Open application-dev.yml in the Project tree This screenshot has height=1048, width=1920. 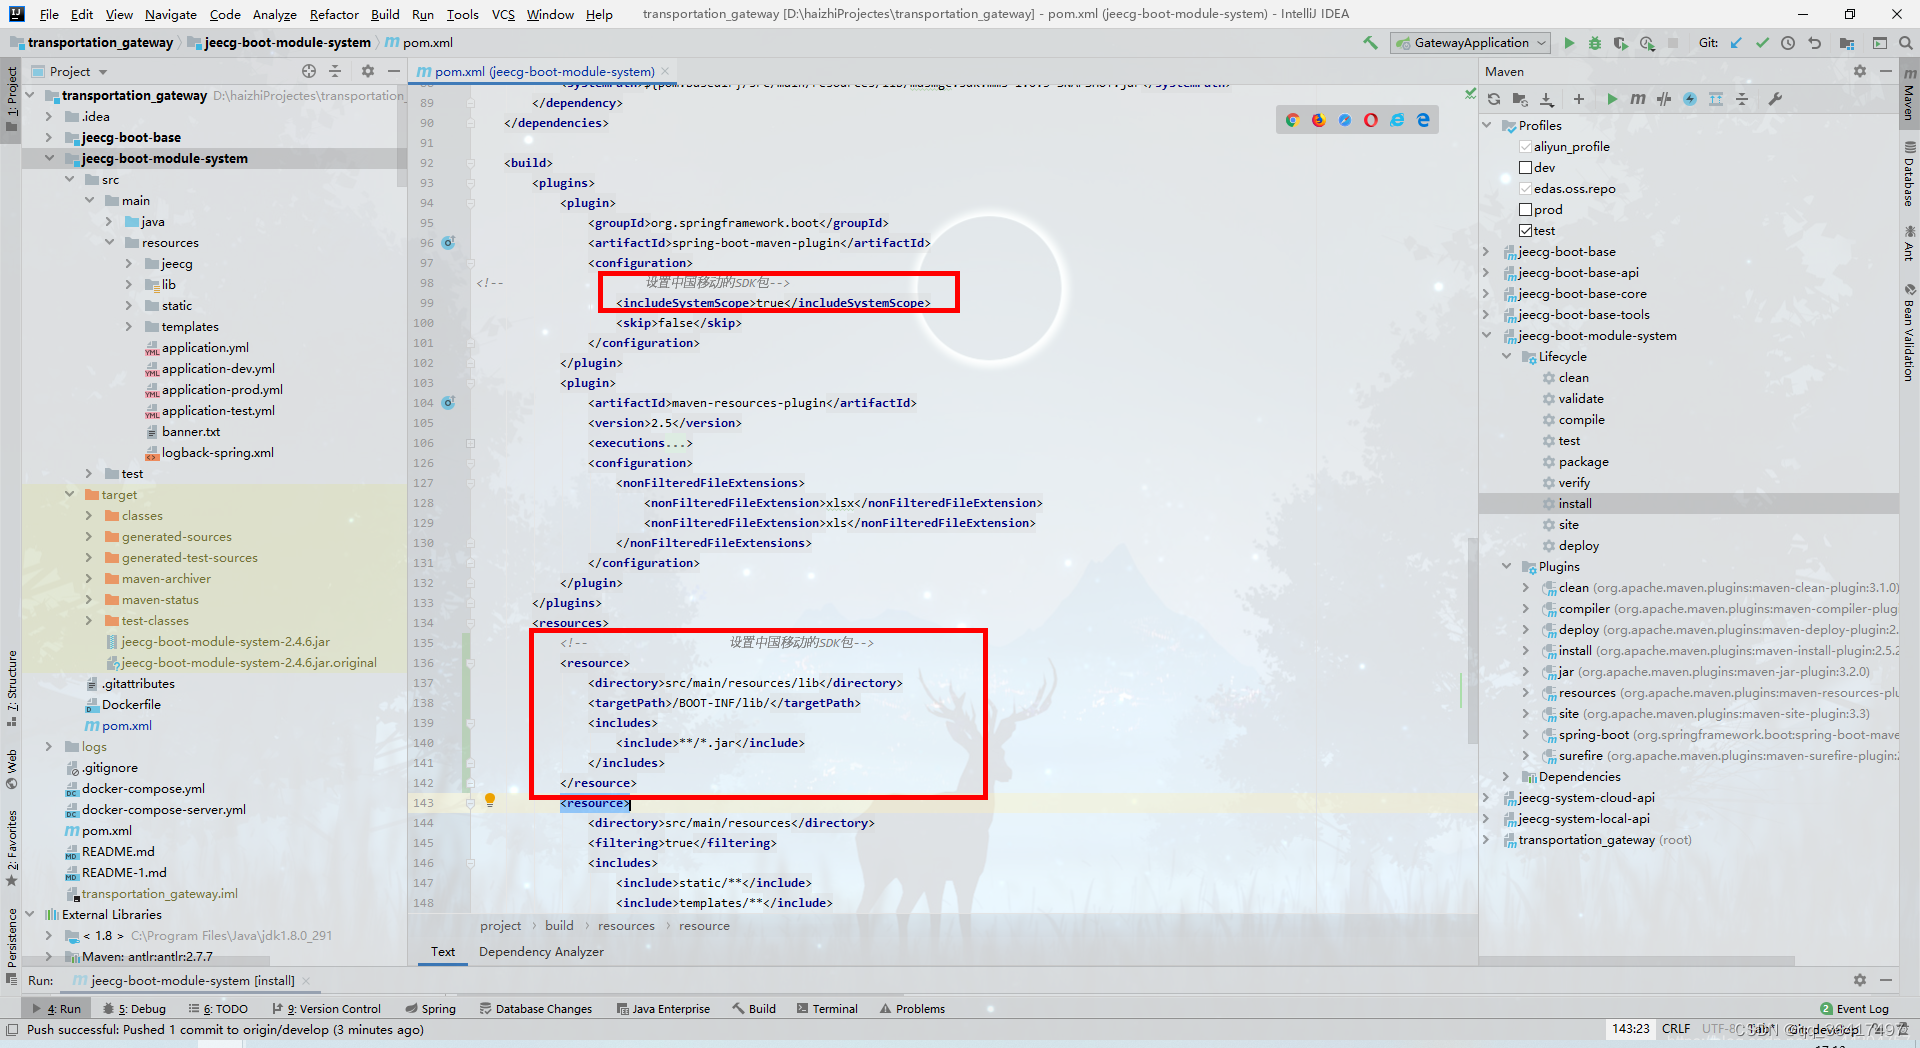[218, 368]
